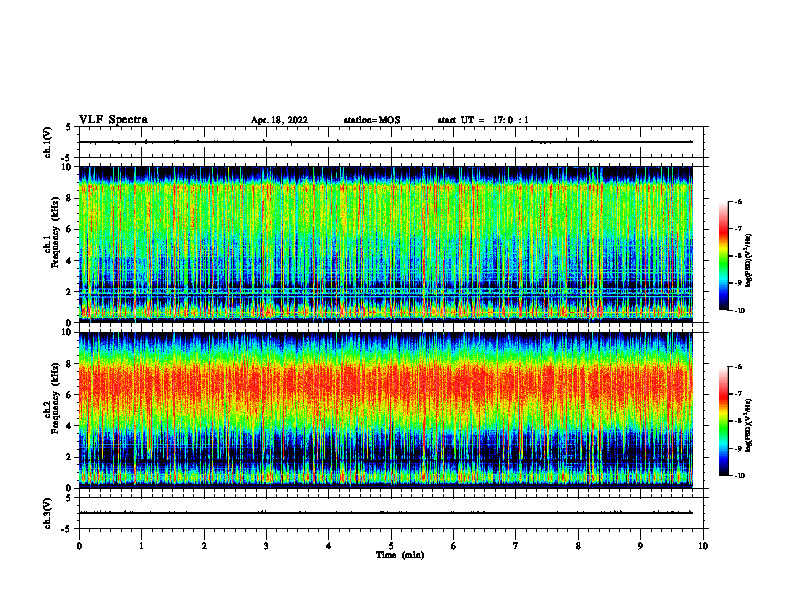792x612 pixels.
Task: Click the "VLF Spectra" plot title
Action: (x=113, y=120)
